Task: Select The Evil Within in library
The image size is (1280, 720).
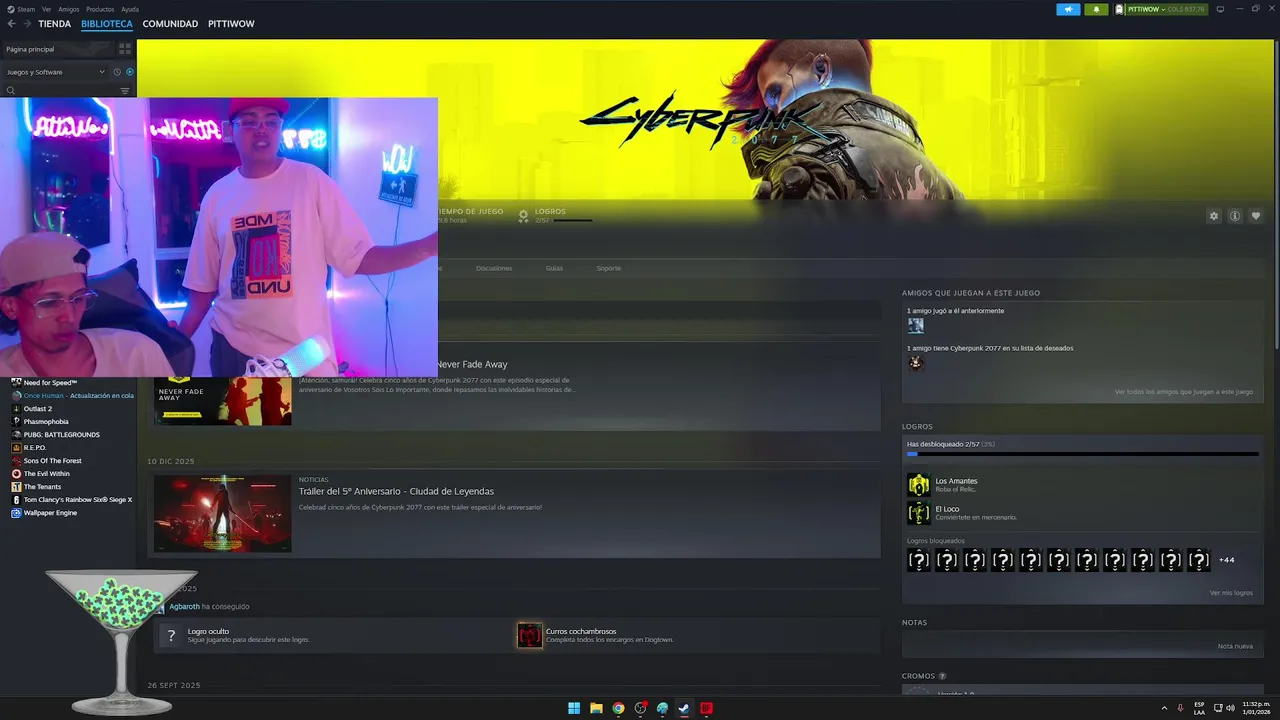Action: tap(47, 474)
